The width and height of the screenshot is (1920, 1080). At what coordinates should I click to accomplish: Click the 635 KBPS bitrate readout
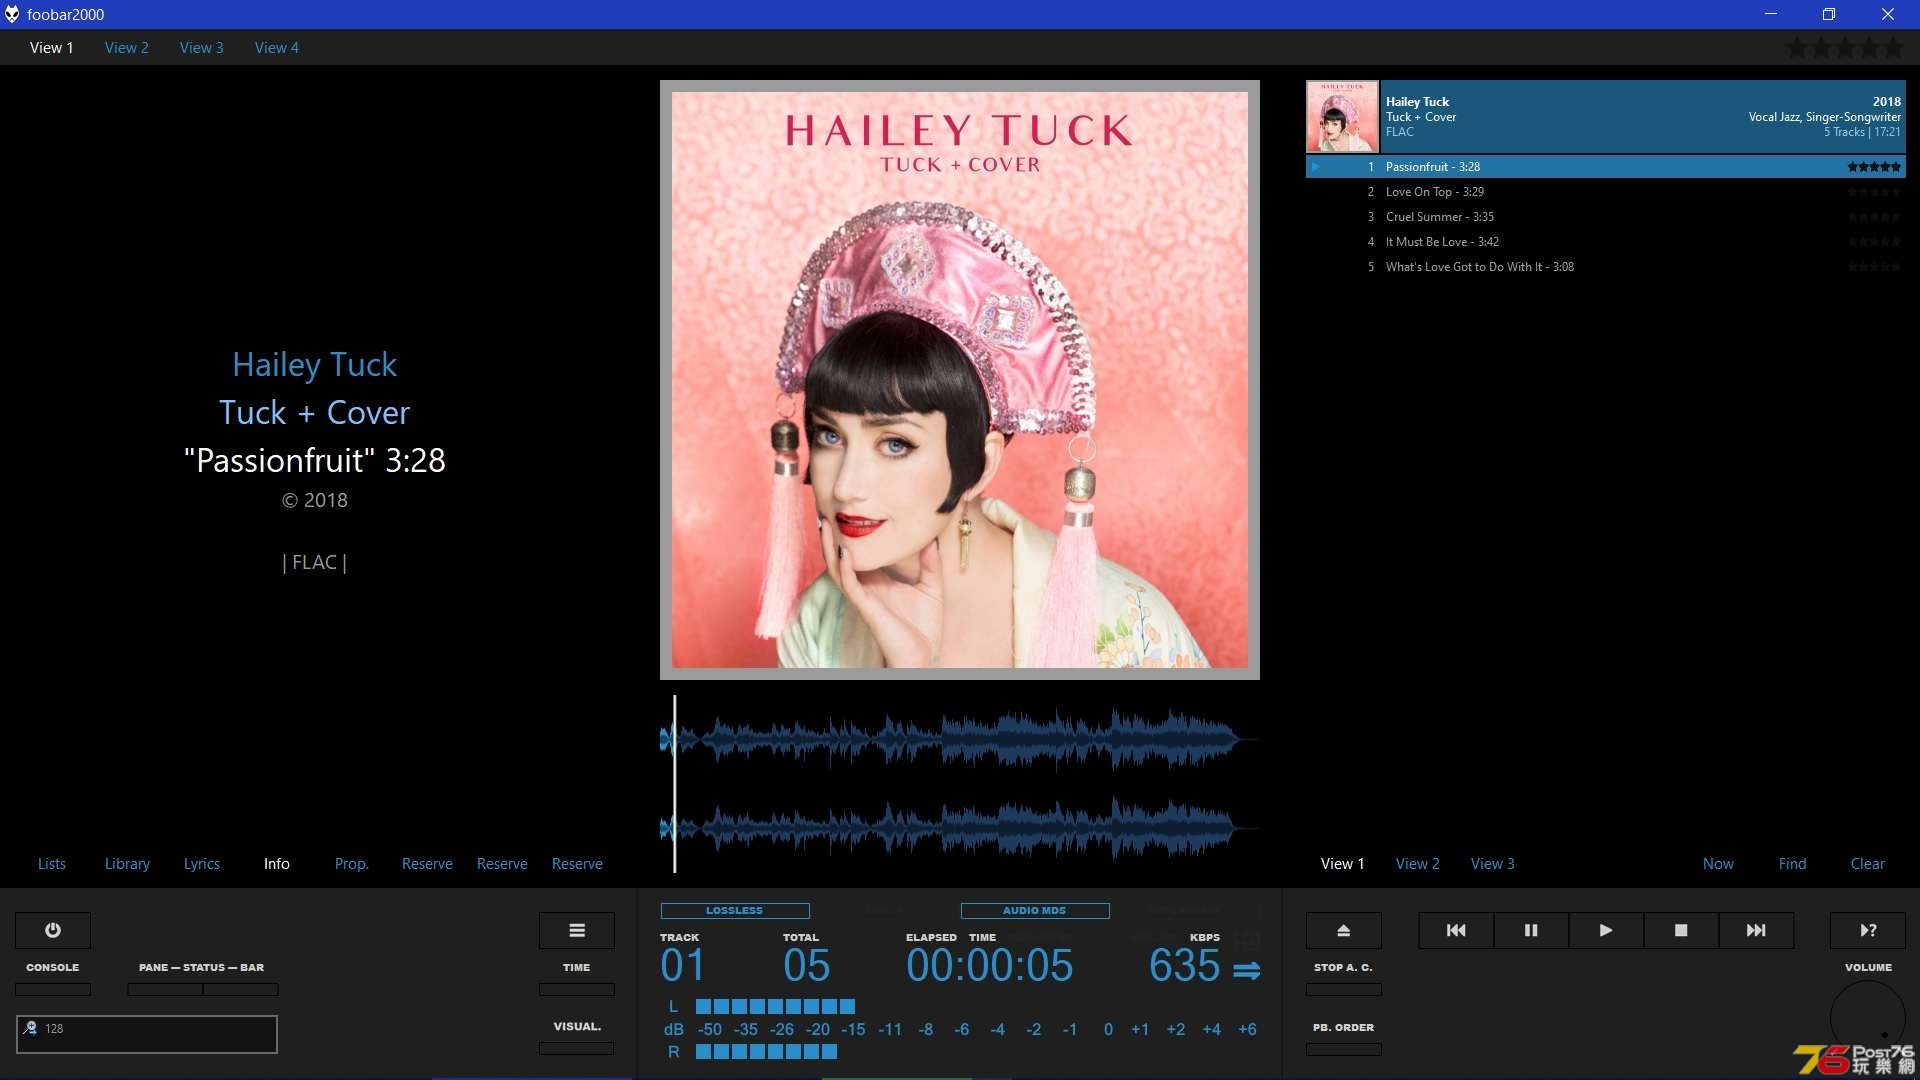point(1184,966)
